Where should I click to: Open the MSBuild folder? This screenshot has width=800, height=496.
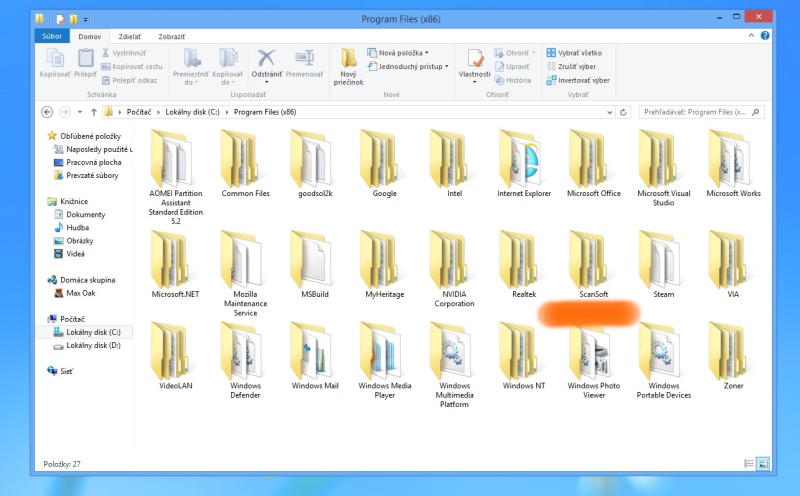click(315, 264)
